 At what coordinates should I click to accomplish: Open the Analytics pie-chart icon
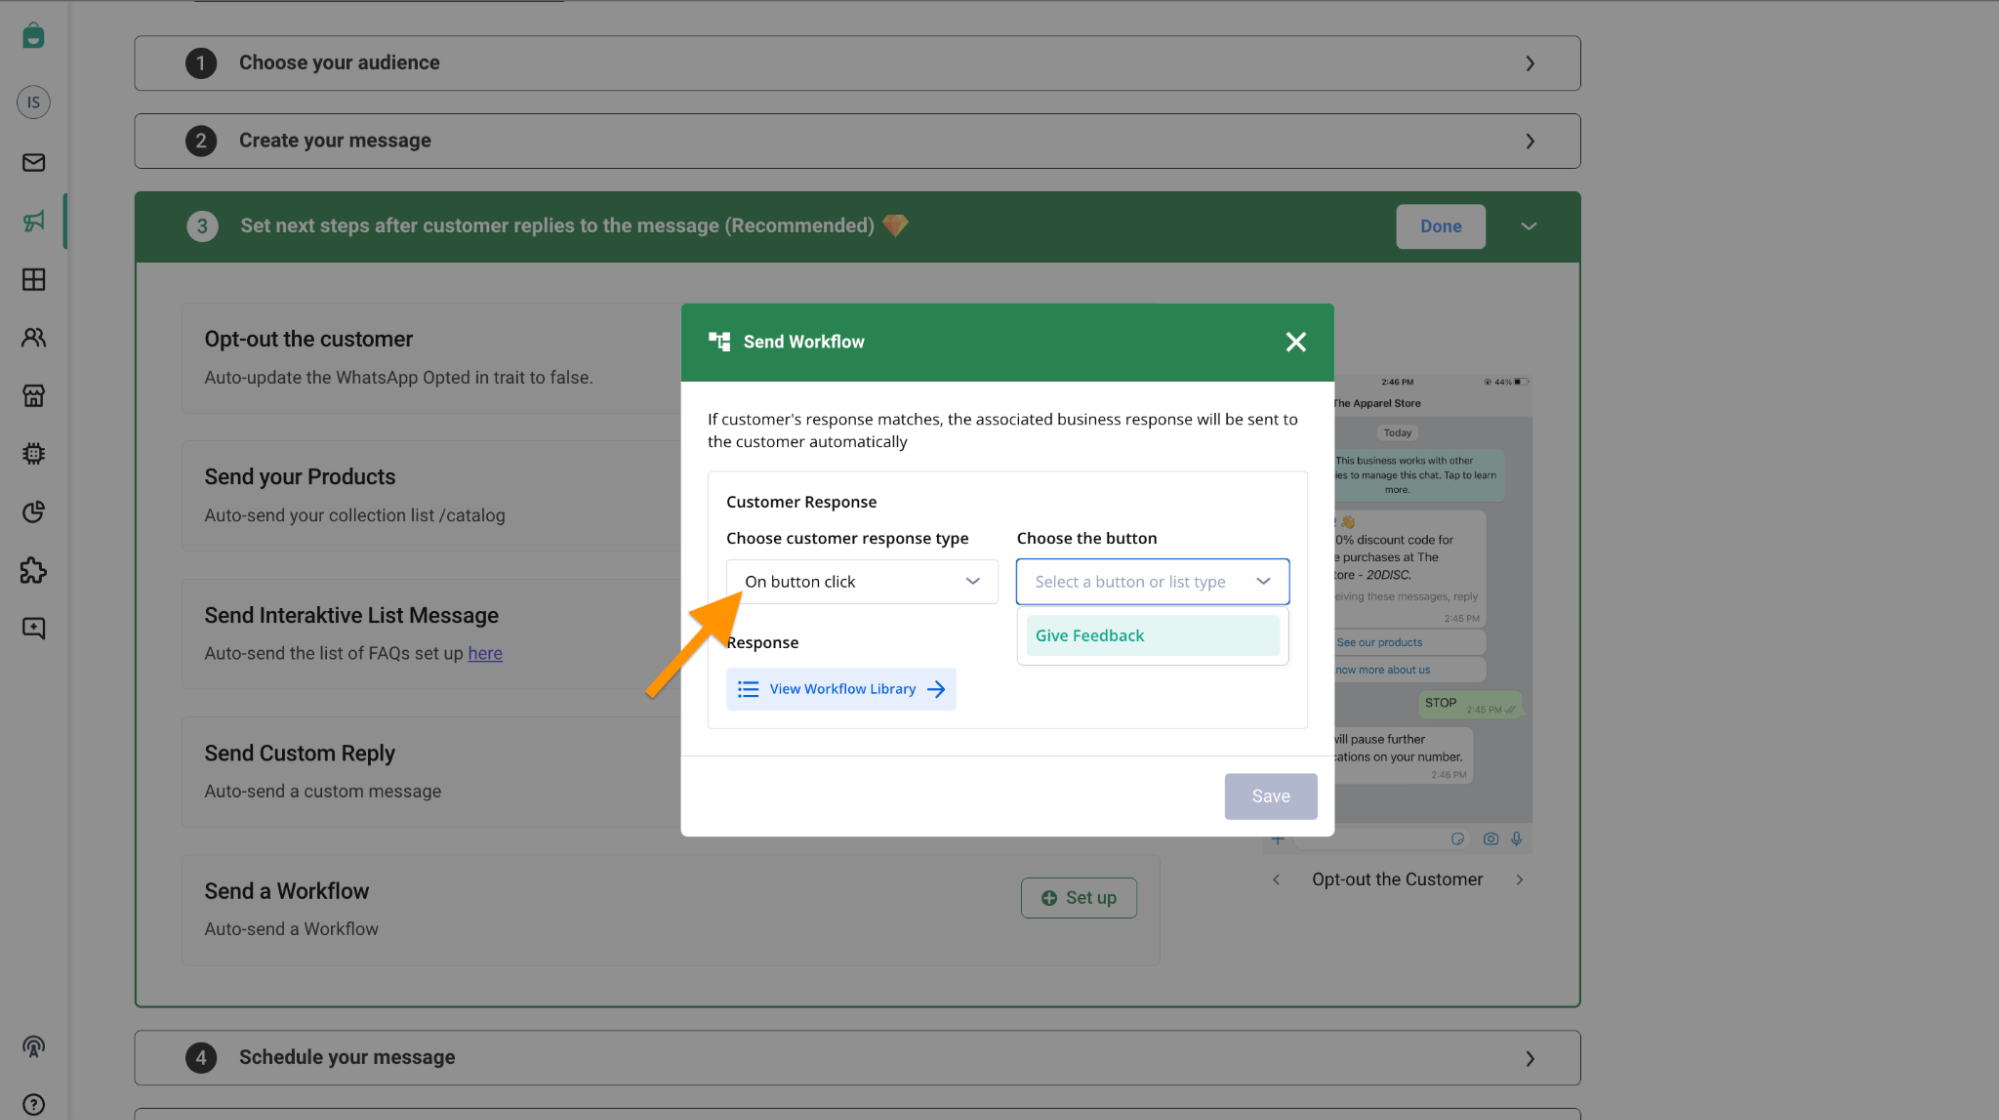(33, 511)
